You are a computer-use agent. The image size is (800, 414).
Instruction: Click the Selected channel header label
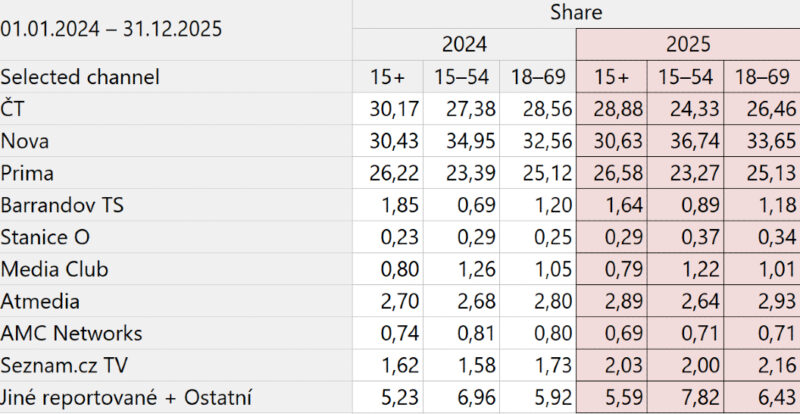(x=80, y=77)
